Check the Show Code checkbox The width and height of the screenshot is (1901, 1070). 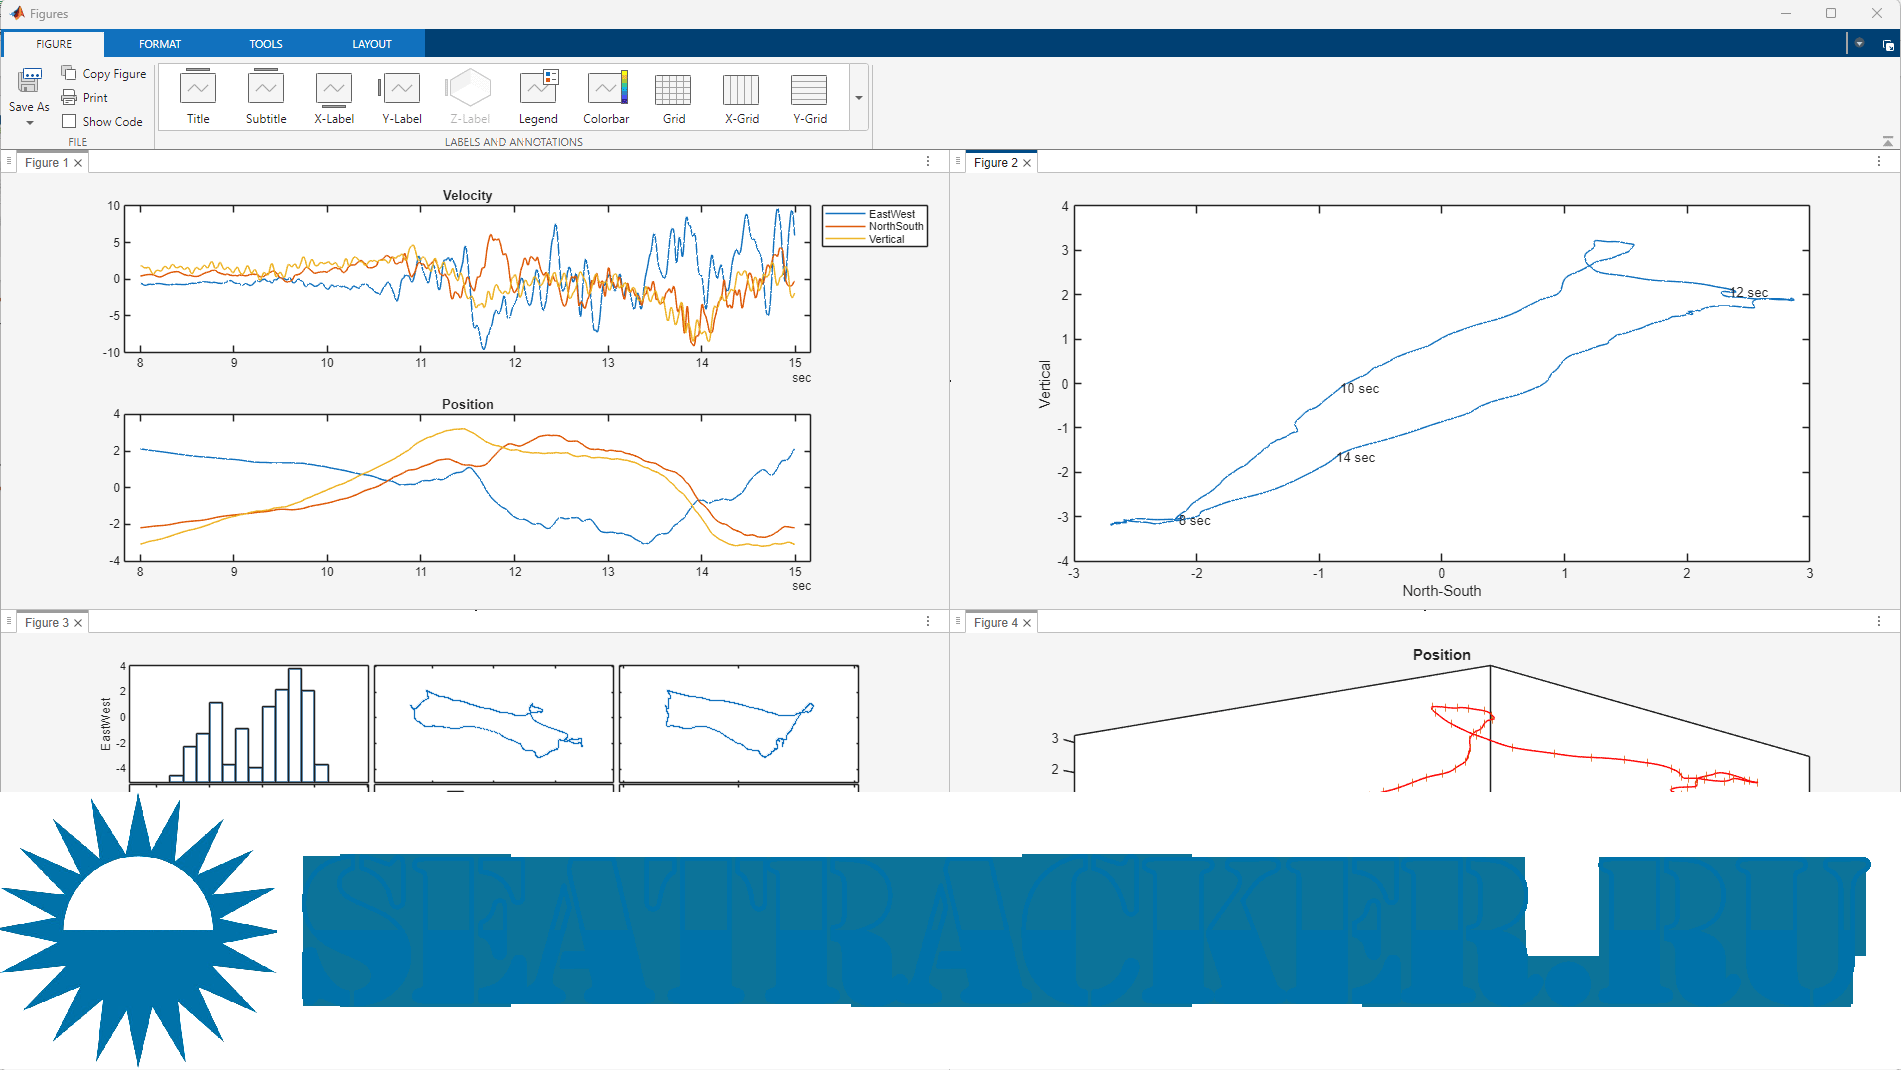click(69, 121)
